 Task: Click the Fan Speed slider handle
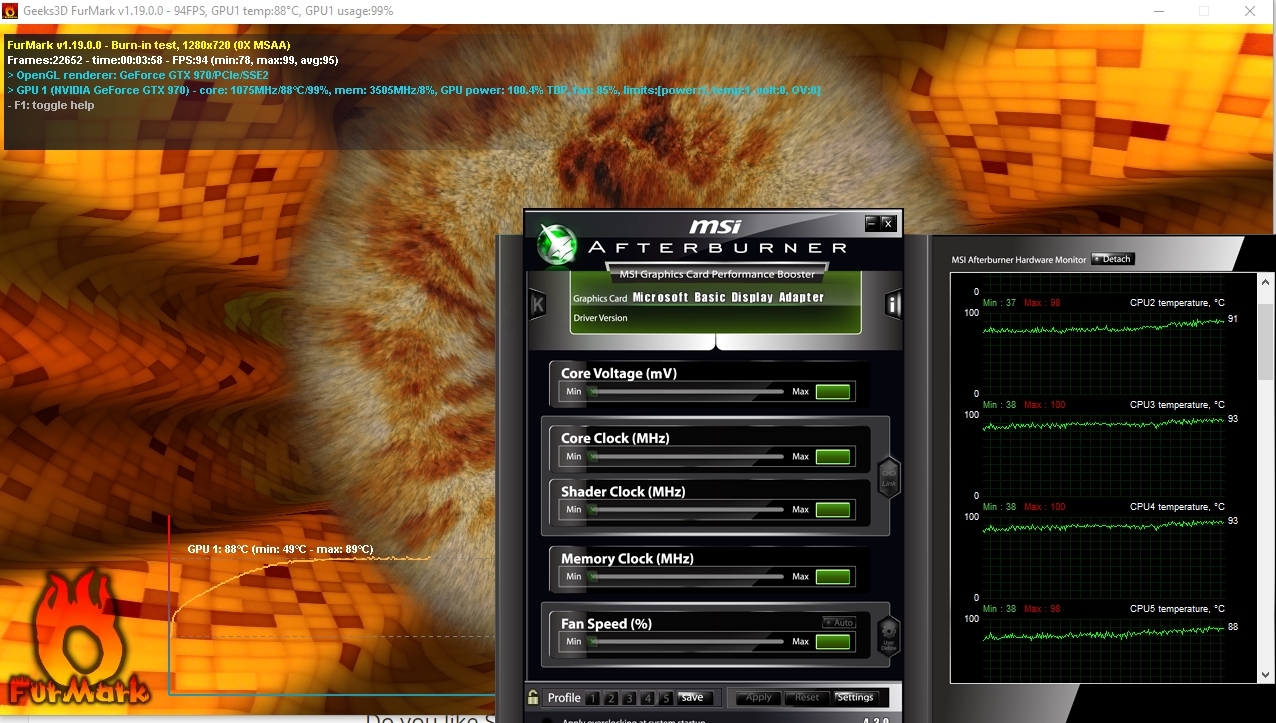pos(593,641)
